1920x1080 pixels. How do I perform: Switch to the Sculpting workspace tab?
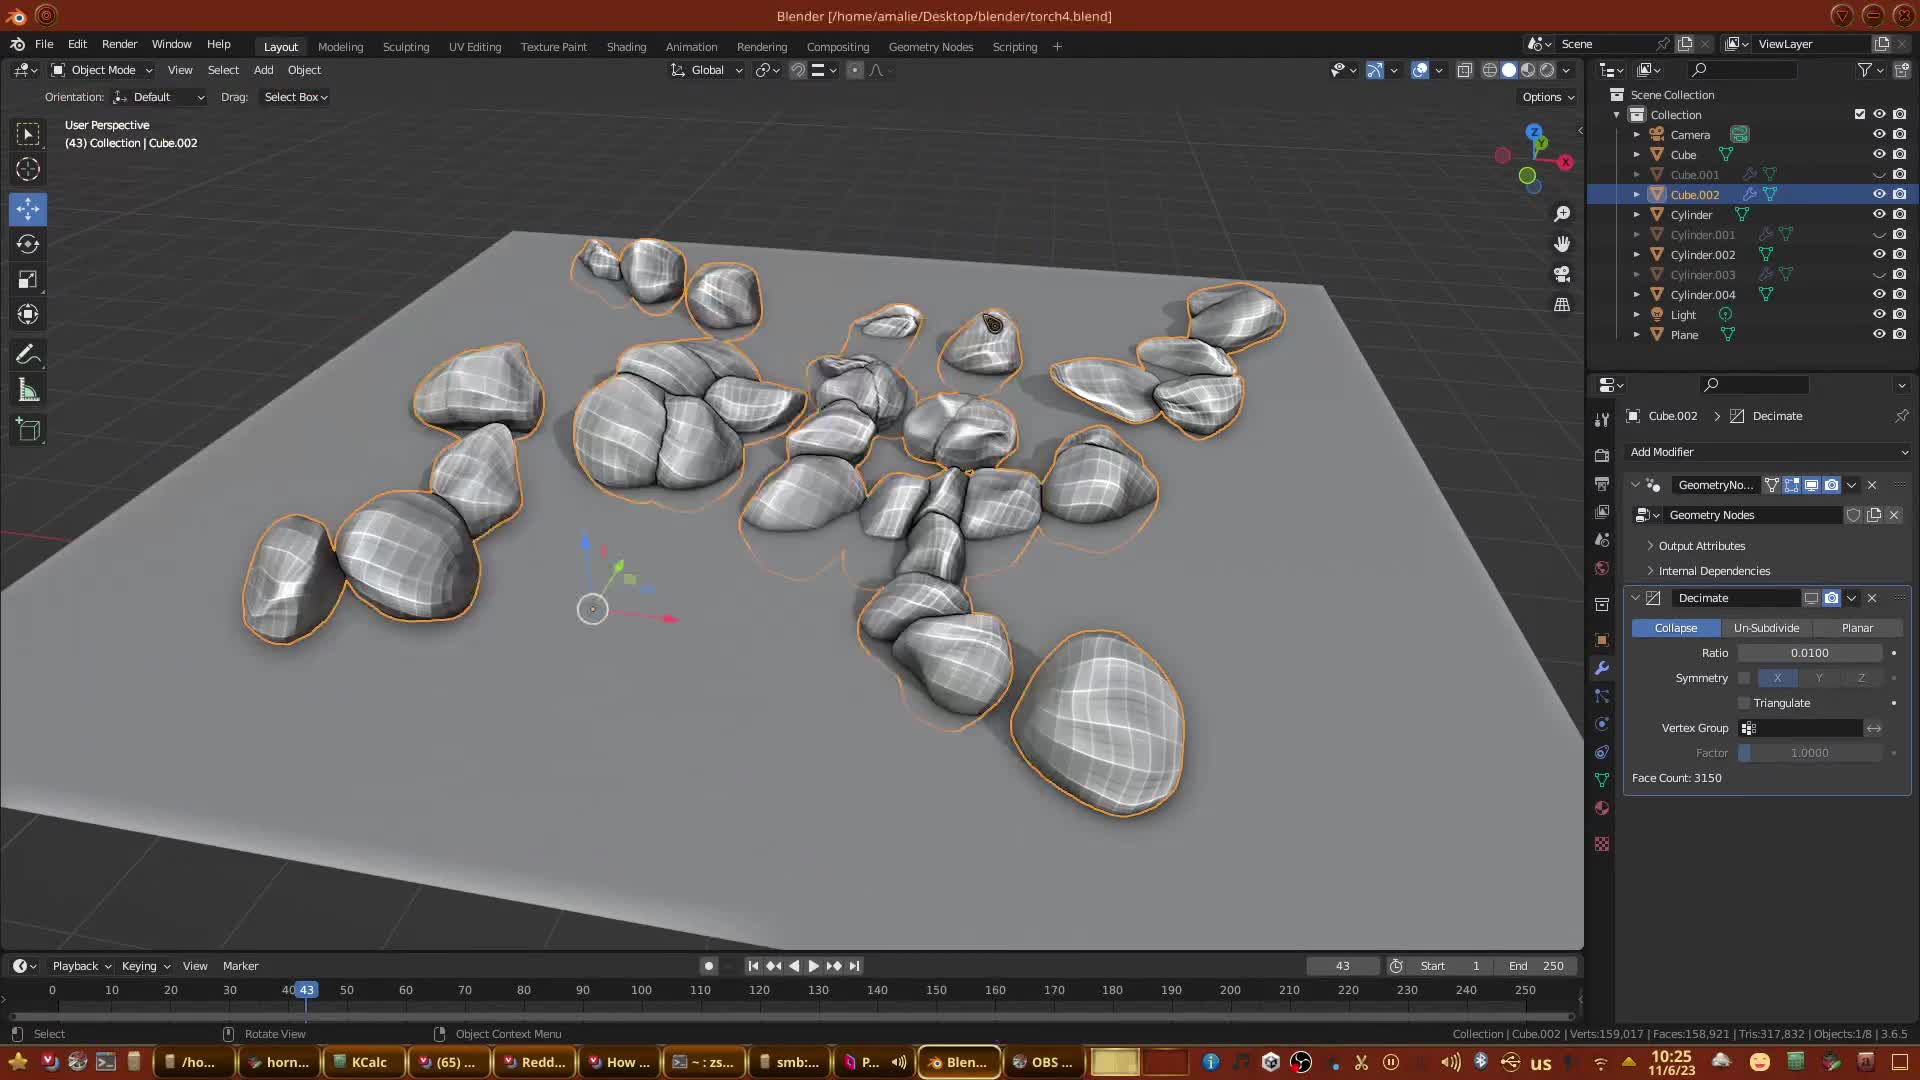405,47
